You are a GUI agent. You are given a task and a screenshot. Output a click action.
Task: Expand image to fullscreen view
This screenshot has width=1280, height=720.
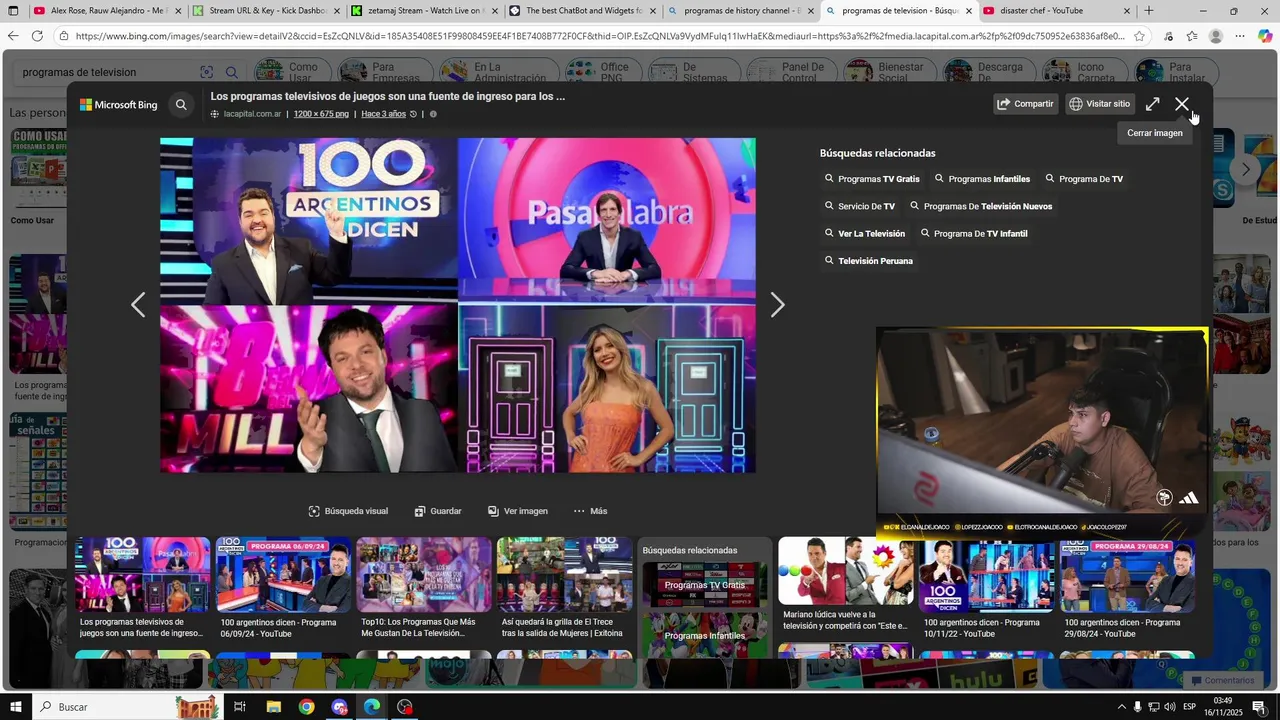(1152, 104)
